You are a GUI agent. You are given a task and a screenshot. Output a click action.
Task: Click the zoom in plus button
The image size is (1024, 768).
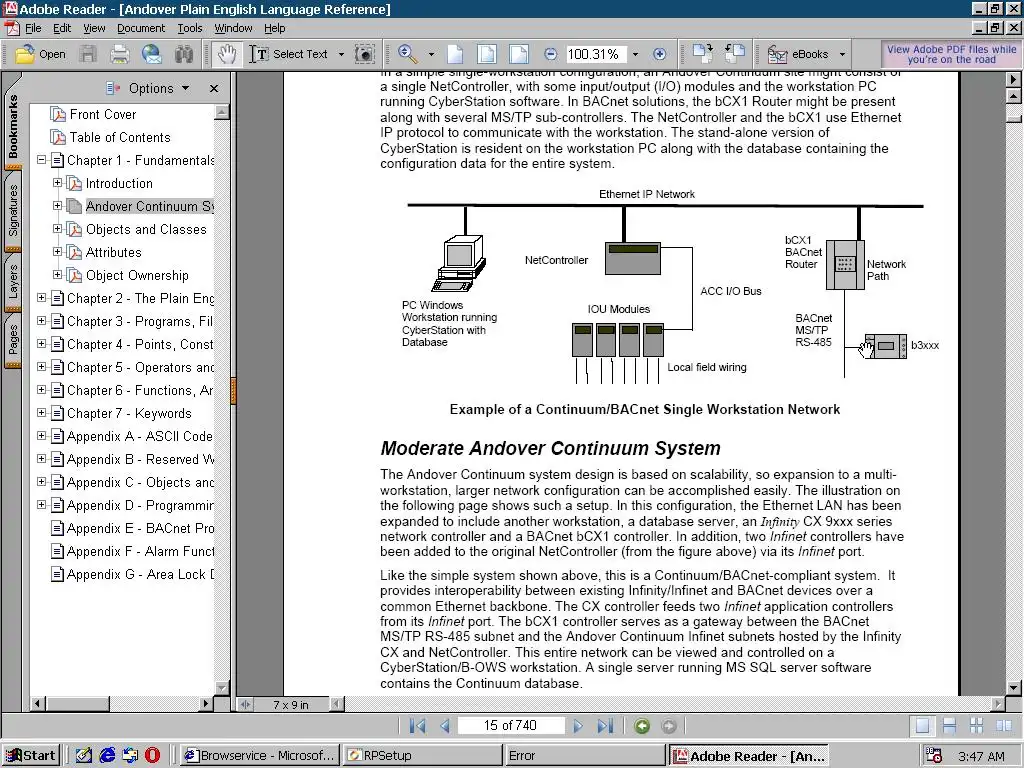(x=660, y=54)
